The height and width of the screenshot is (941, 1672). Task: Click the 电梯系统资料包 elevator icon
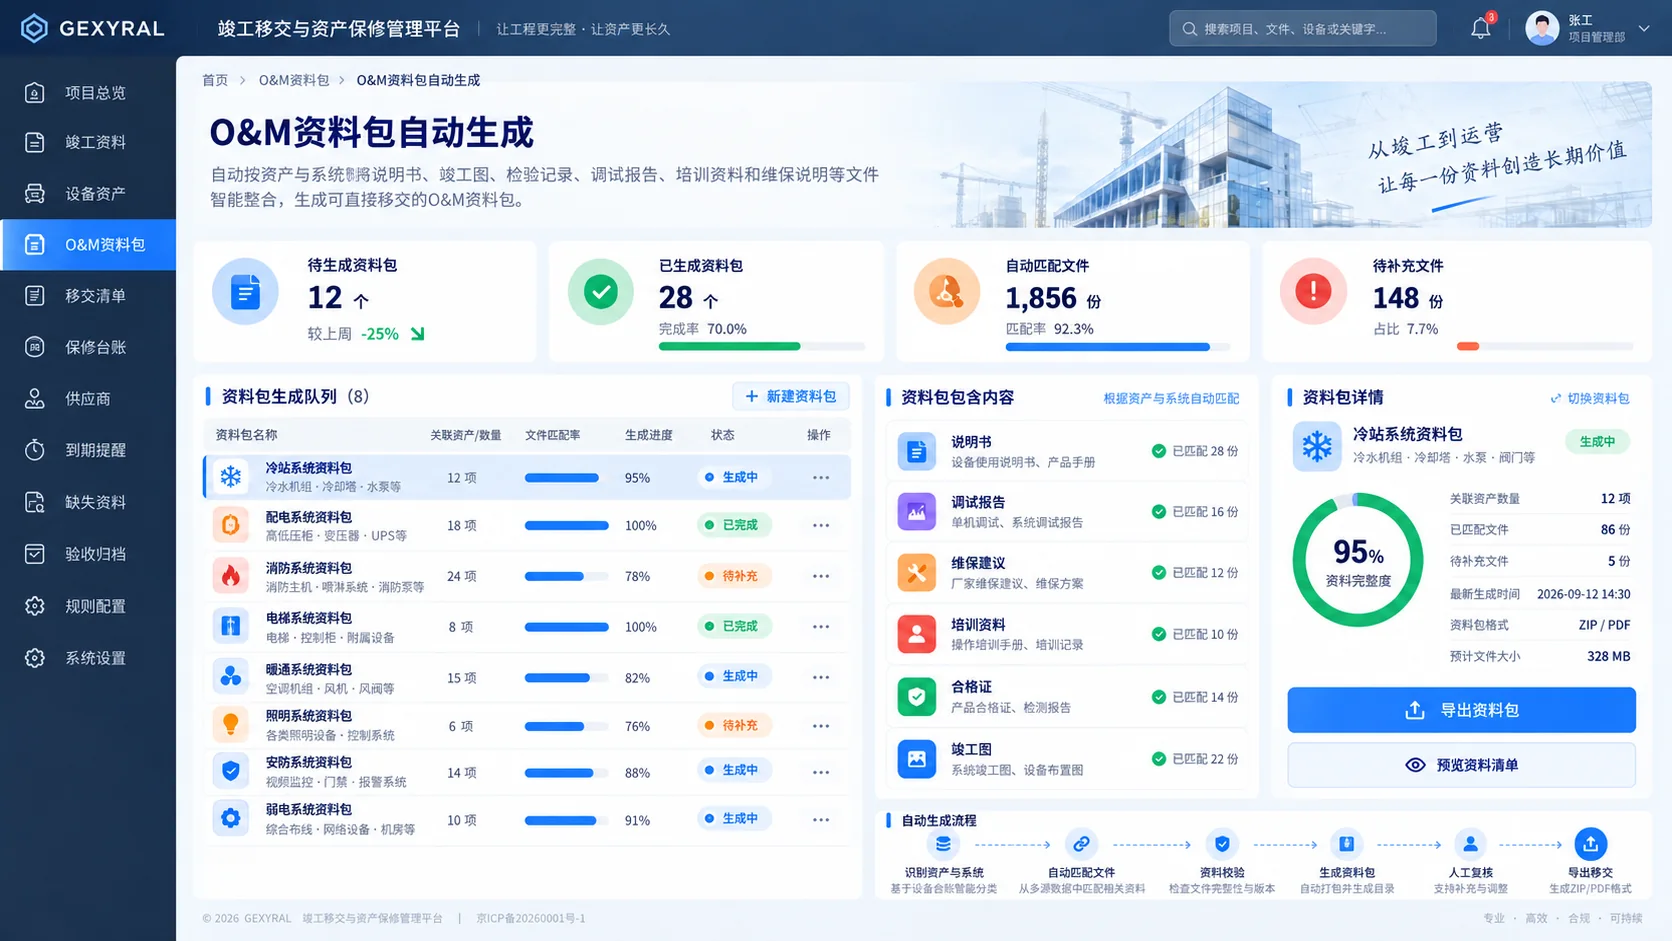pos(231,626)
